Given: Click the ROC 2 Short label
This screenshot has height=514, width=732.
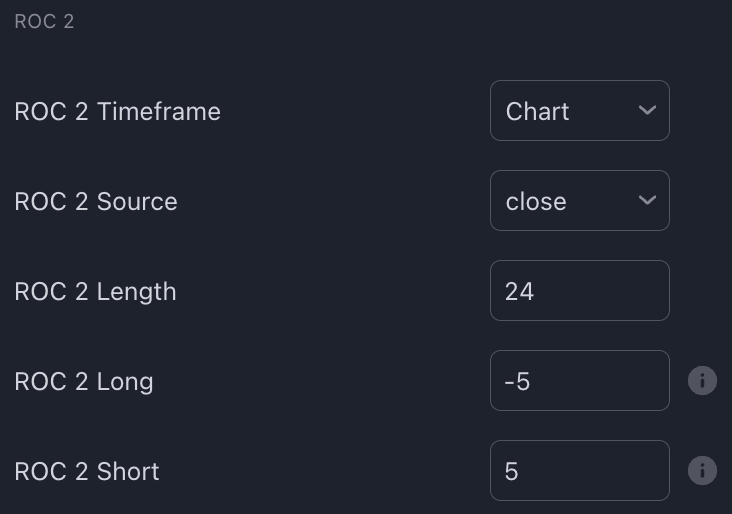Looking at the screenshot, I should tap(87, 471).
